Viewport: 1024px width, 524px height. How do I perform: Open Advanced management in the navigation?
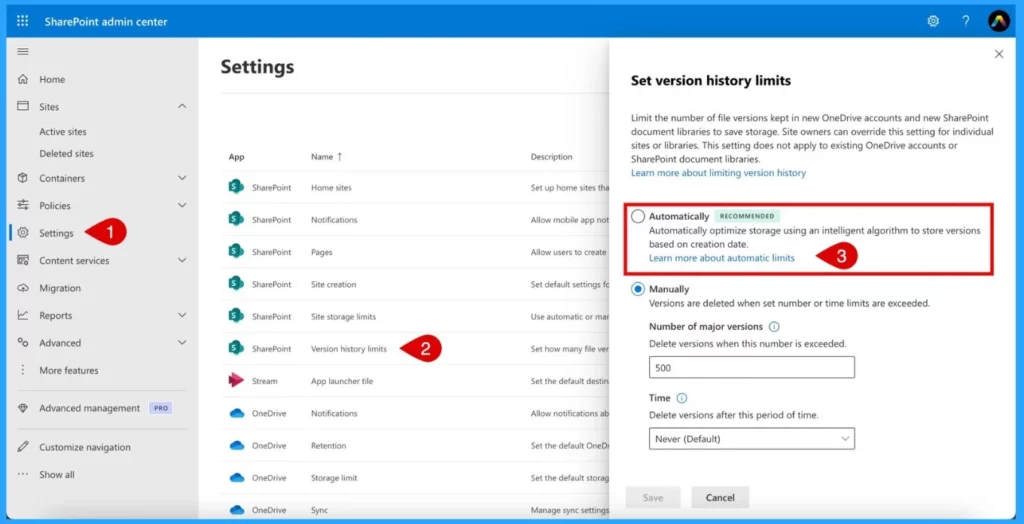pyautogui.click(x=89, y=408)
